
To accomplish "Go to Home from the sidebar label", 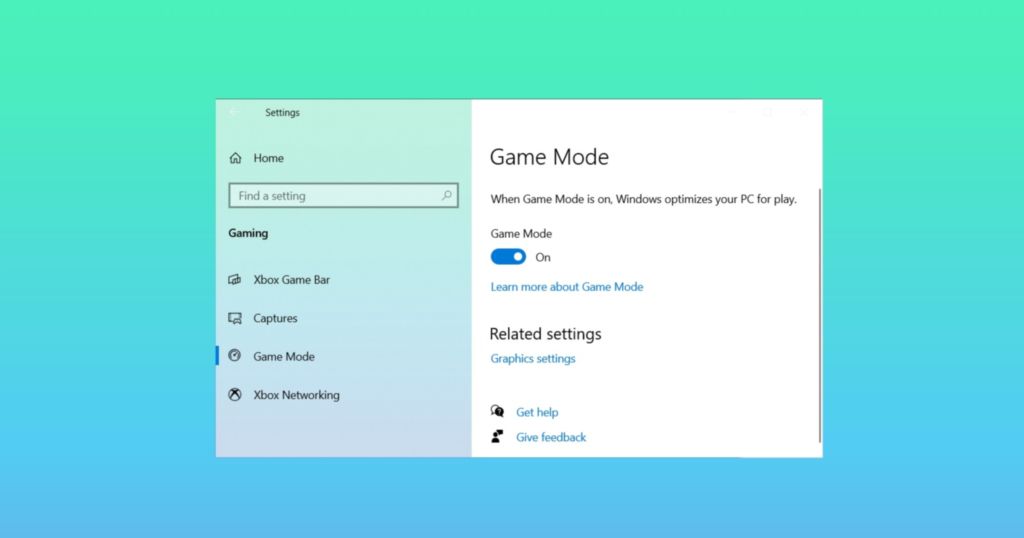I will click(x=268, y=158).
